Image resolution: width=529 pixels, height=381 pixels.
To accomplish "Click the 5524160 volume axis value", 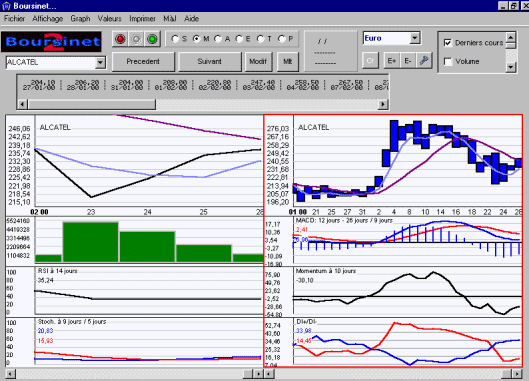I will tap(18, 221).
